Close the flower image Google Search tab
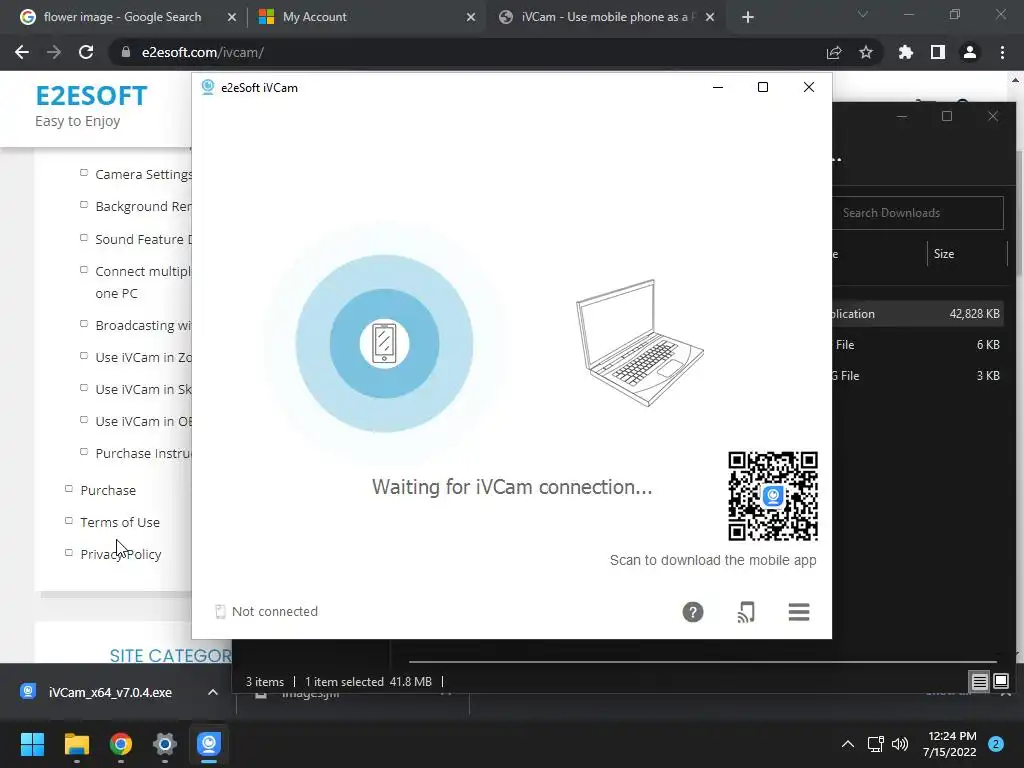This screenshot has width=1024, height=768. coord(231,17)
